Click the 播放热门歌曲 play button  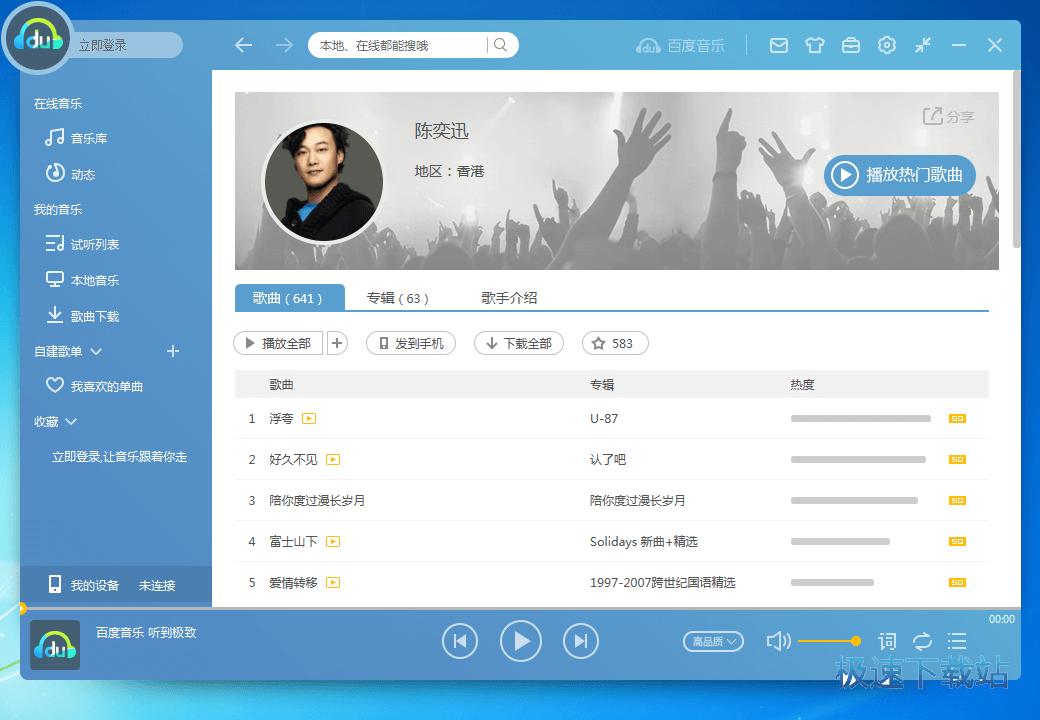898,174
